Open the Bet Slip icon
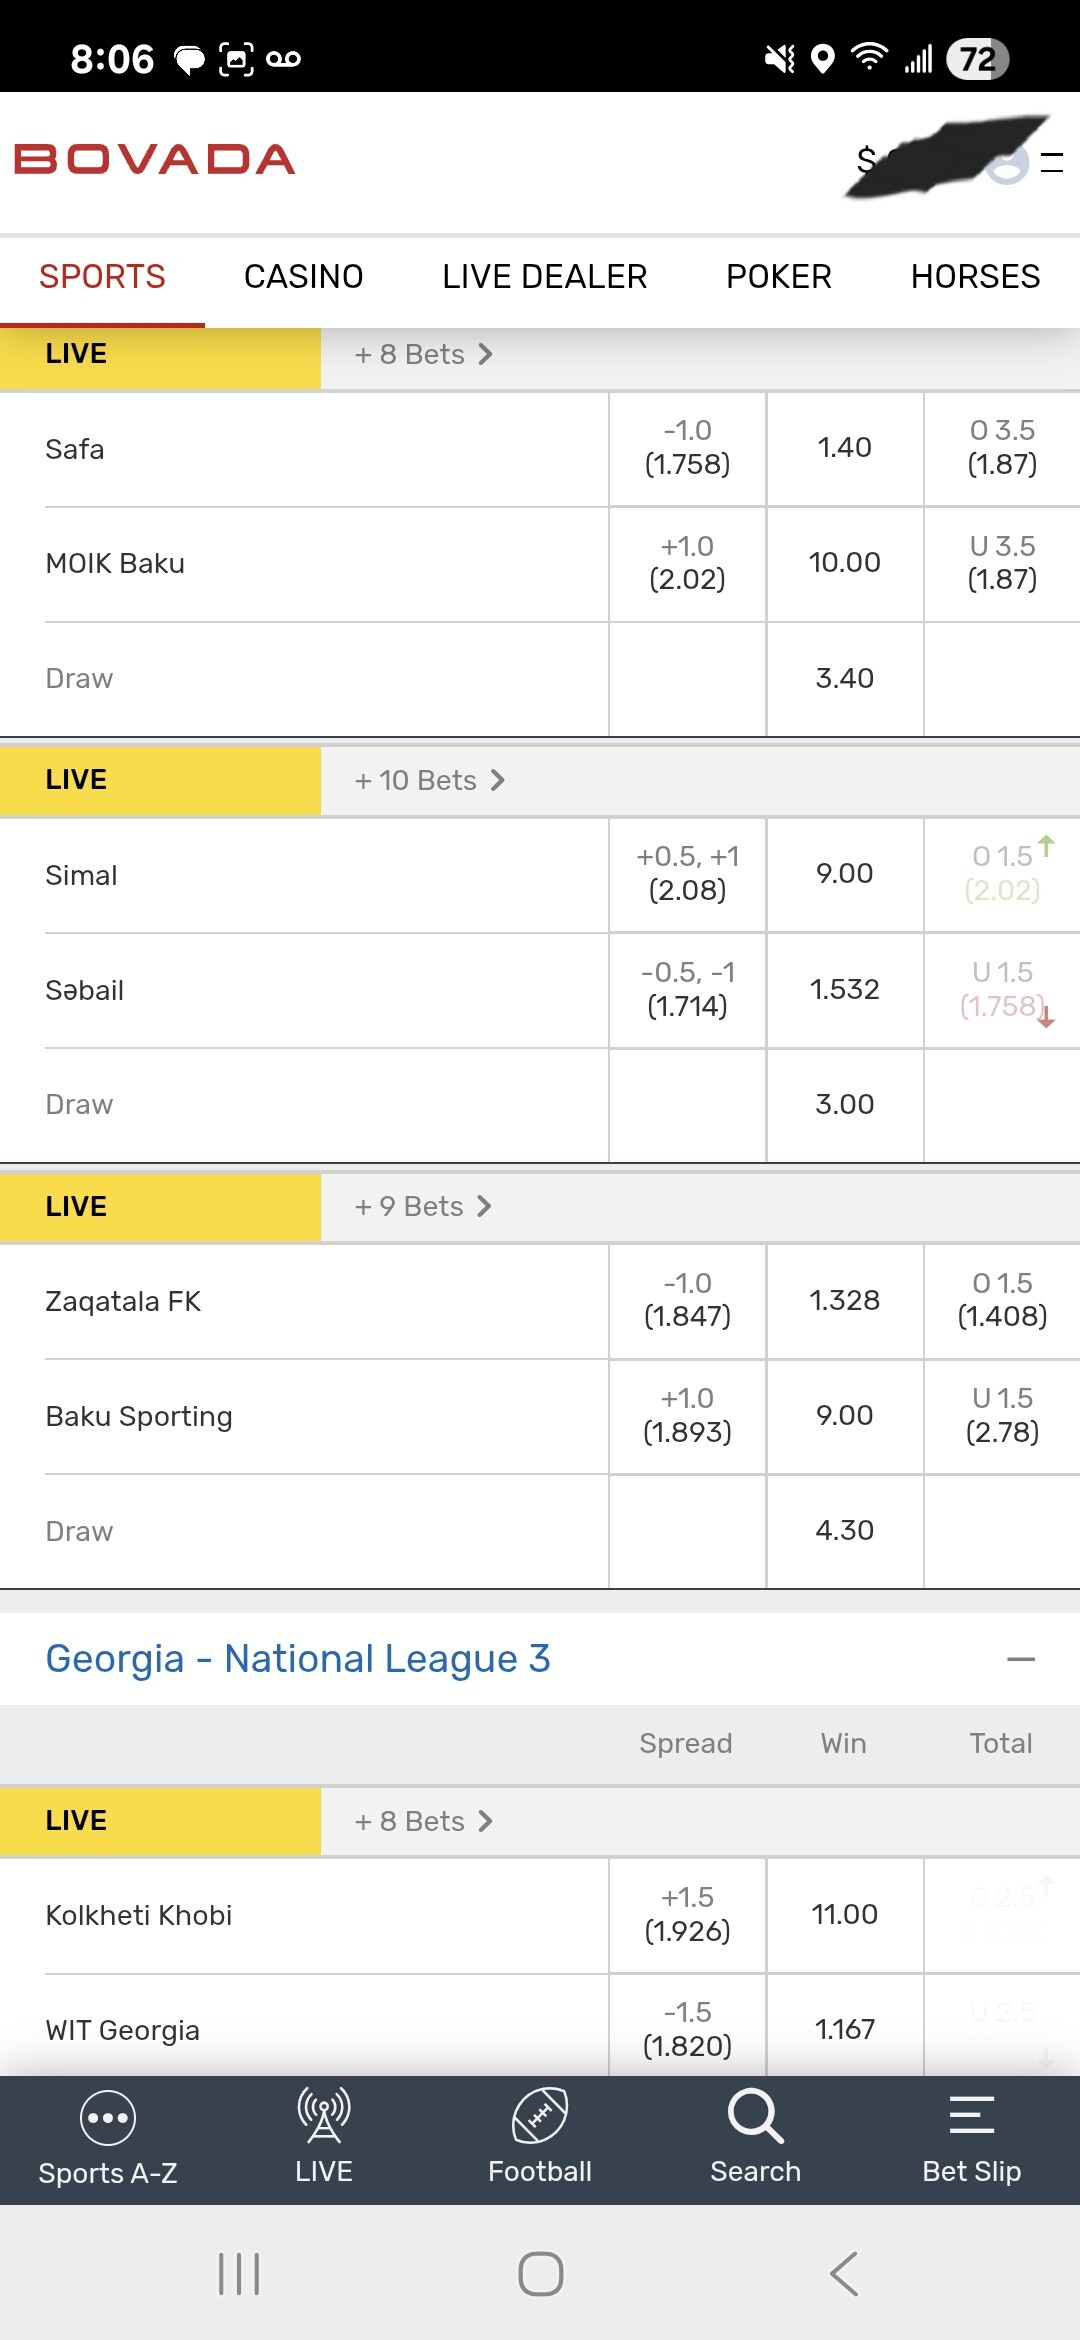 click(971, 2116)
